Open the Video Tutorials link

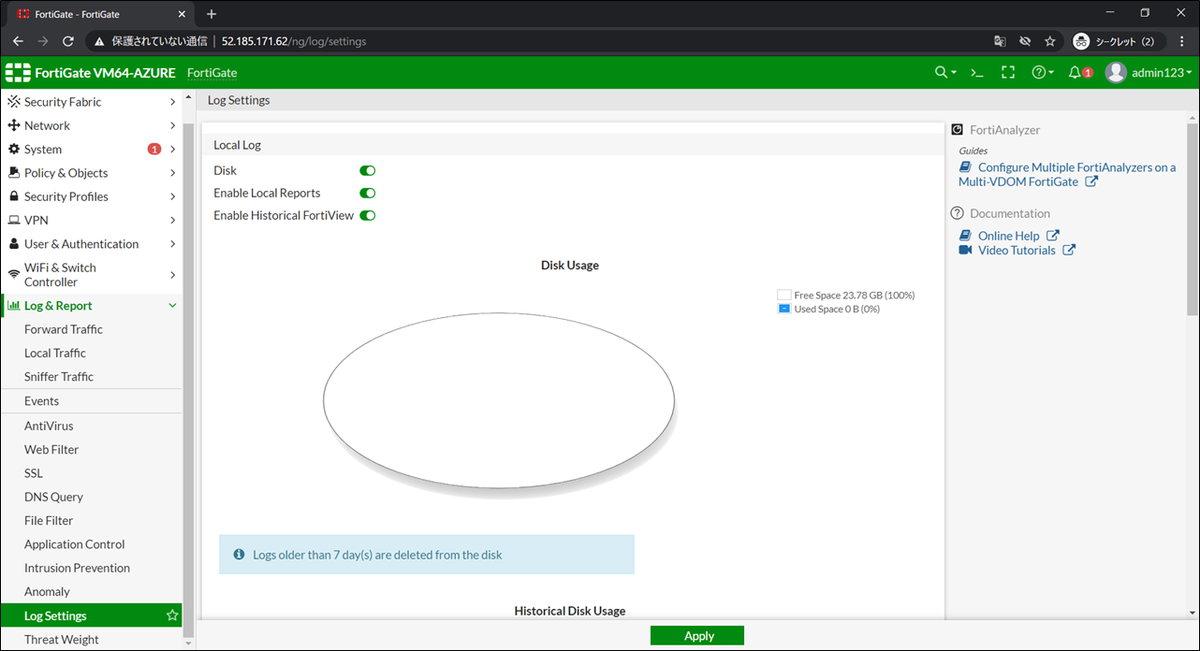tap(1016, 250)
